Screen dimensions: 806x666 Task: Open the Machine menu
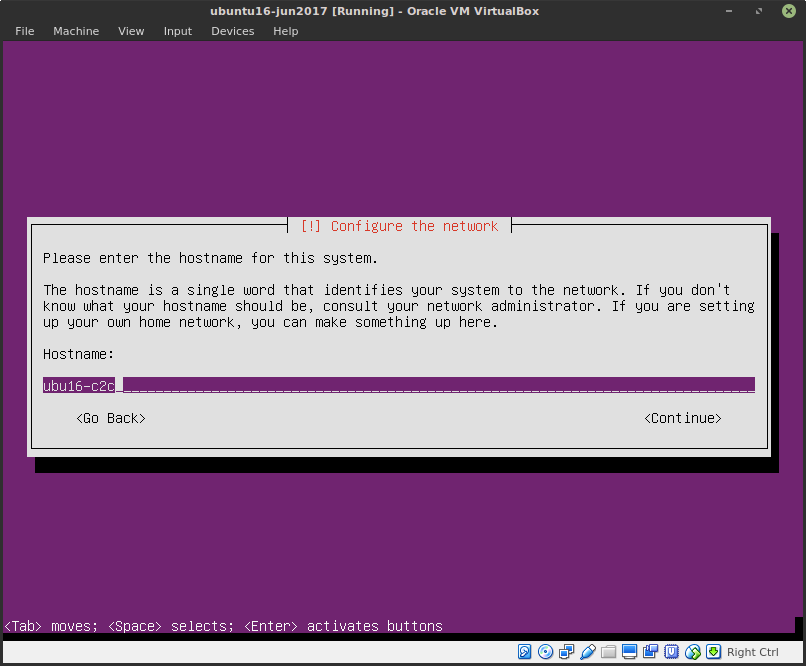click(76, 31)
